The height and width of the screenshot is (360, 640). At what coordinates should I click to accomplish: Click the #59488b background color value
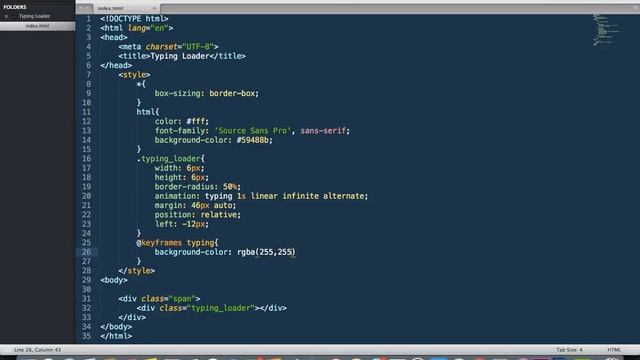point(253,140)
